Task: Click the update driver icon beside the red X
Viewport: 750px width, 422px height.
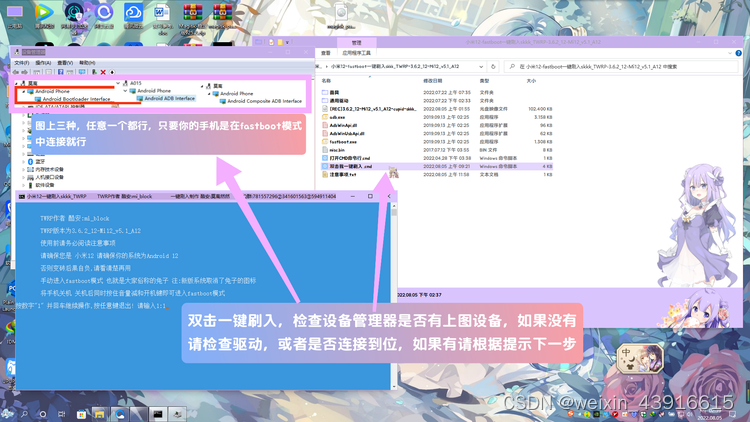Action: click(94, 72)
